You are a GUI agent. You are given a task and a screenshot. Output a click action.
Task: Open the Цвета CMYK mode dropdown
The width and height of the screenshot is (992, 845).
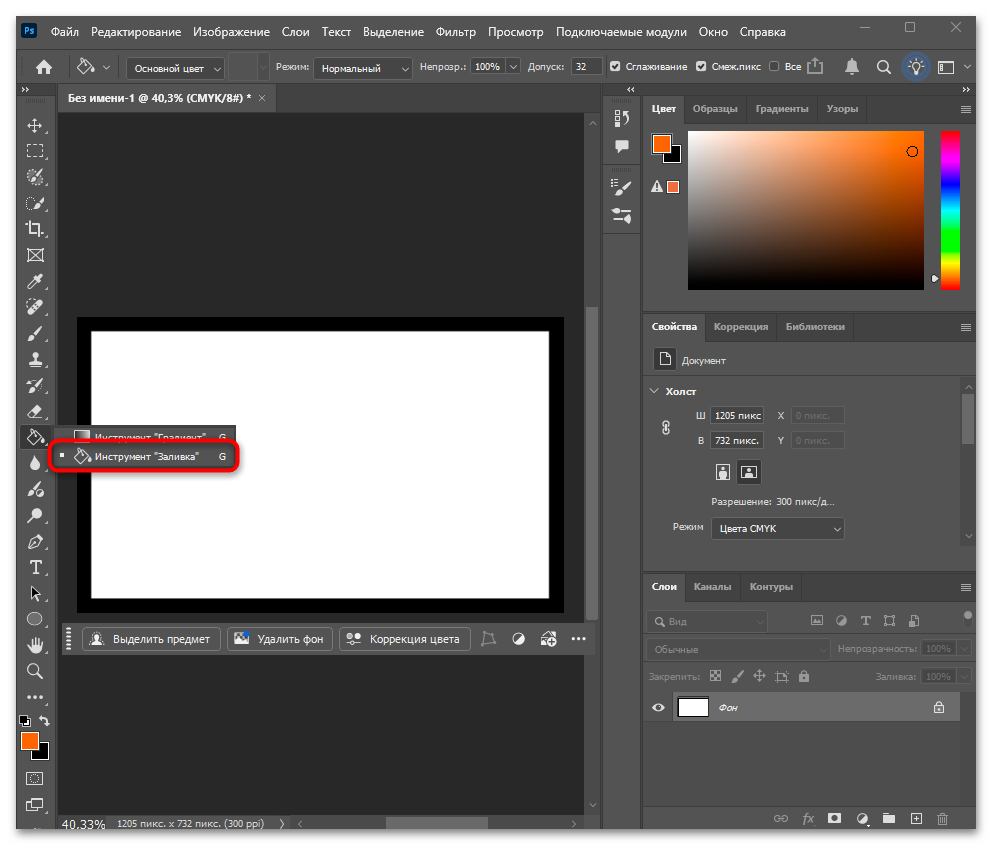click(778, 529)
